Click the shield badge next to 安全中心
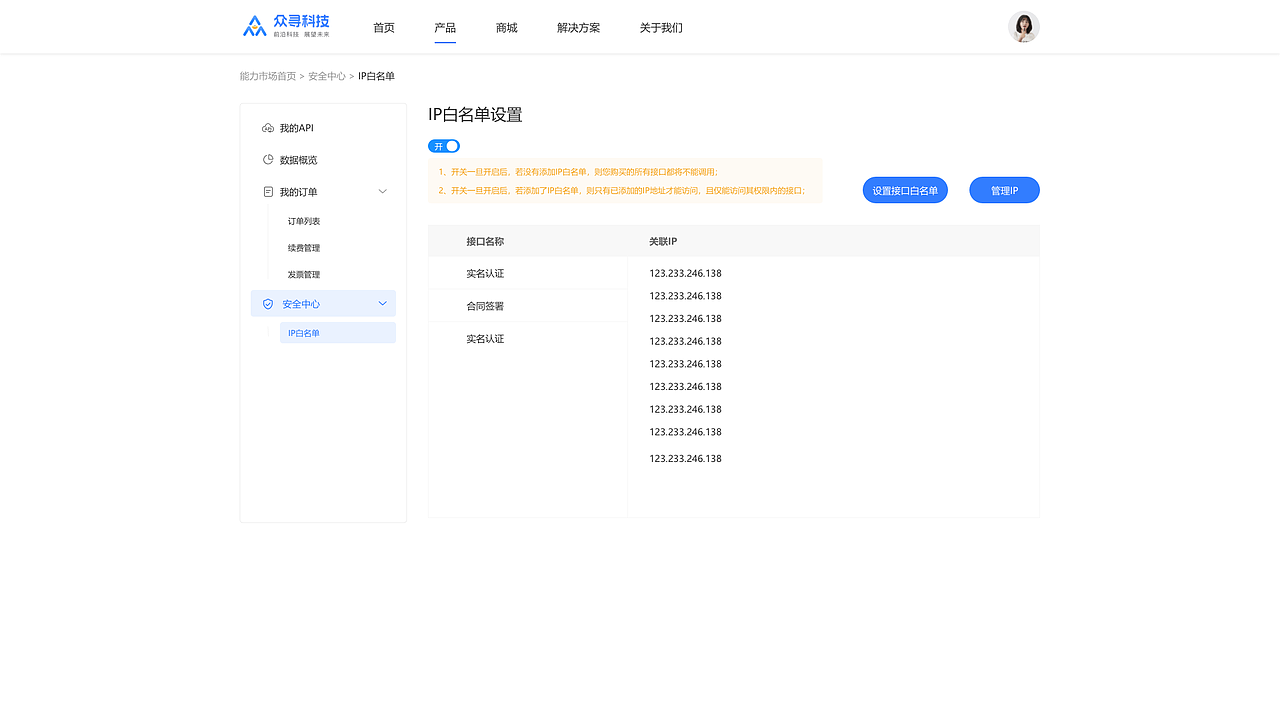This screenshot has width=1280, height=720. pos(267,303)
